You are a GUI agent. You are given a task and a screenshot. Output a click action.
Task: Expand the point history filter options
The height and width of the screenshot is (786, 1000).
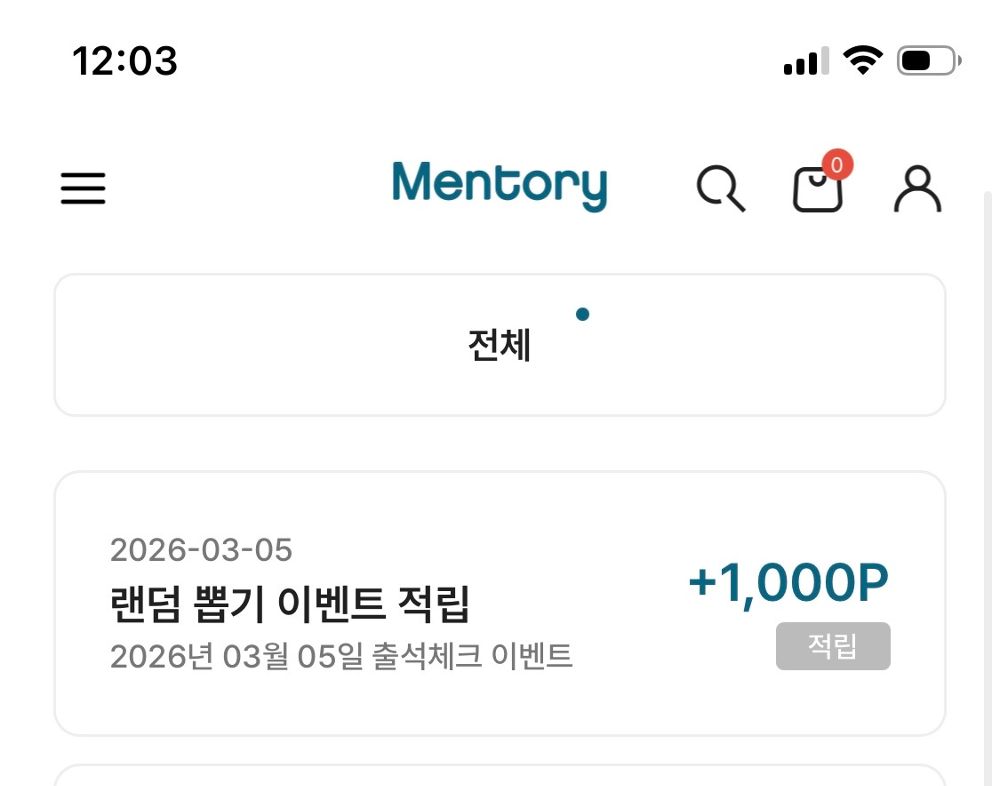(500, 344)
